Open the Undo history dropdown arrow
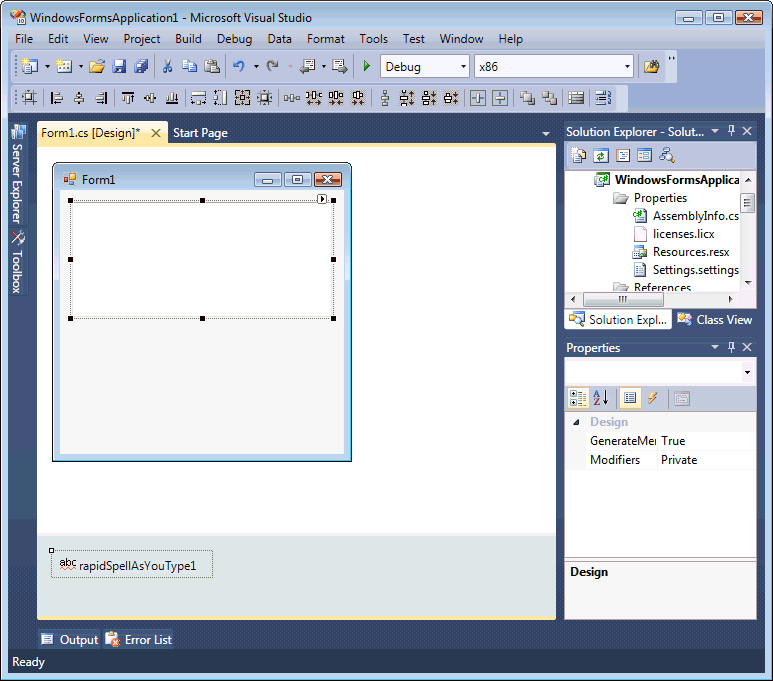The height and width of the screenshot is (681, 773). (256, 66)
